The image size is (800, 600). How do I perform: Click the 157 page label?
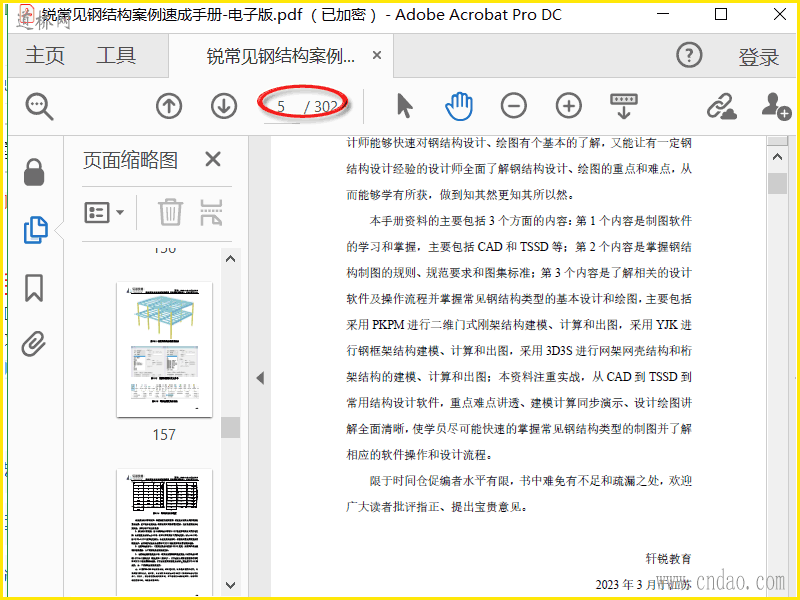164,435
